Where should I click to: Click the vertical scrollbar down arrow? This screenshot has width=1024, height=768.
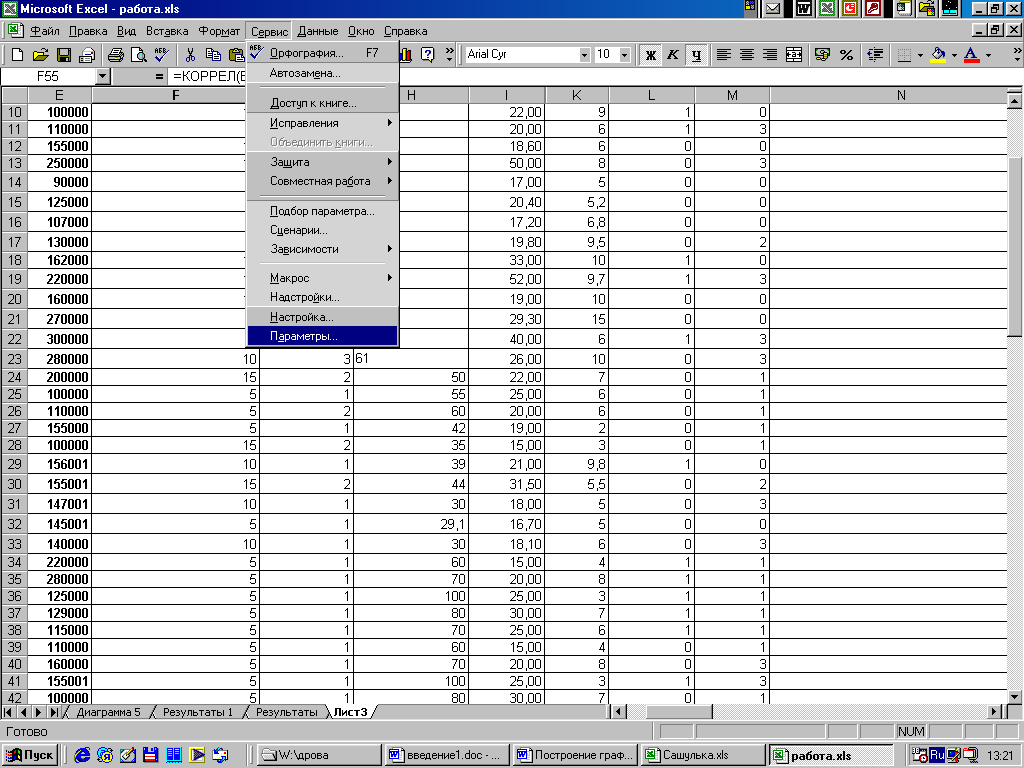1014,697
